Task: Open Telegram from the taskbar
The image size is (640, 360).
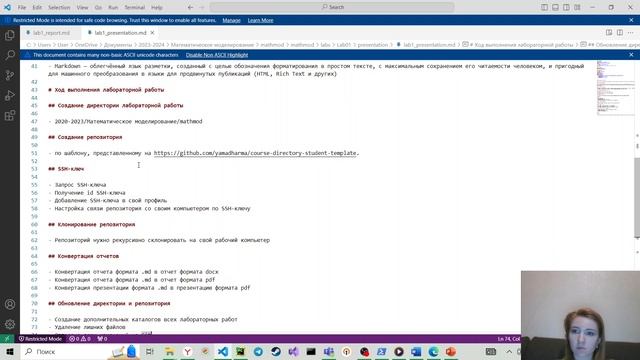Action: tap(258, 351)
